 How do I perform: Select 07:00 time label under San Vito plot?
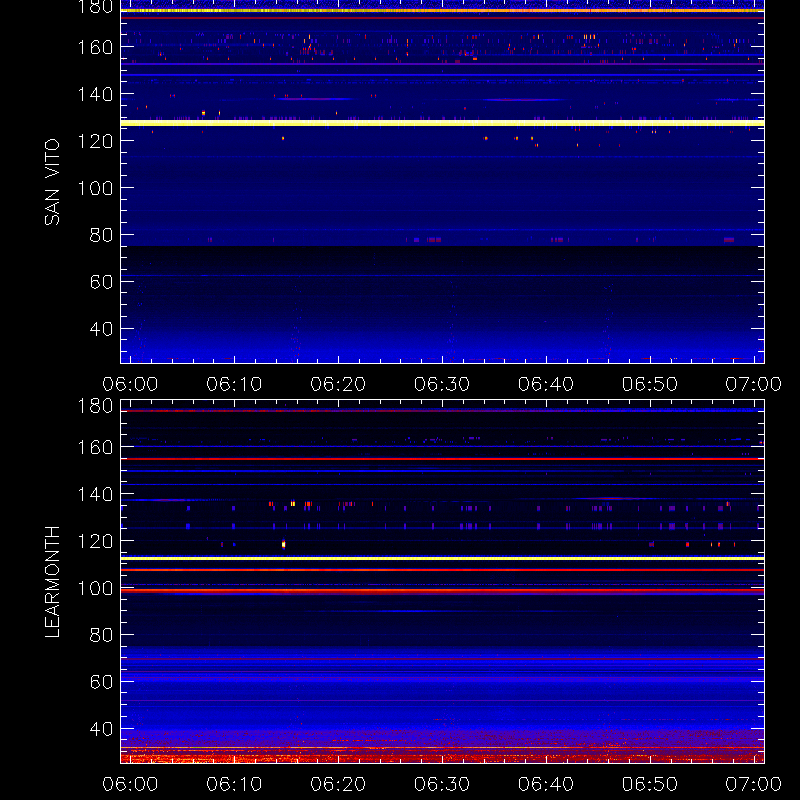point(754,384)
